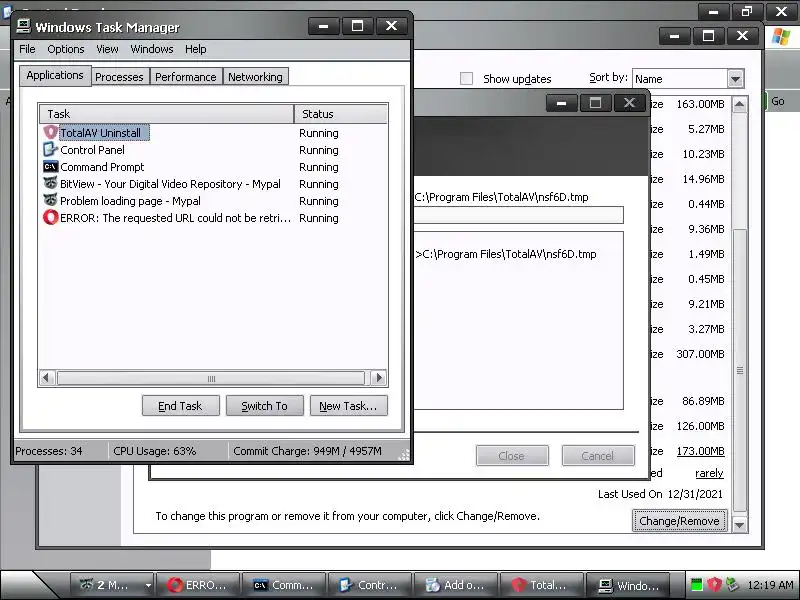The height and width of the screenshot is (600, 800).
Task: Click the Commit Charge status entry
Action: 307,451
